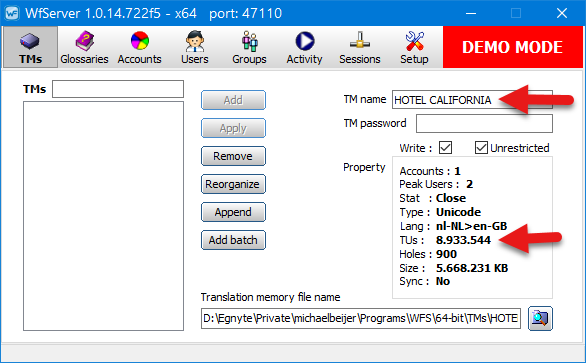The image size is (586, 363).
Task: Click the Stat value Close
Action: pyautogui.click(x=451, y=198)
